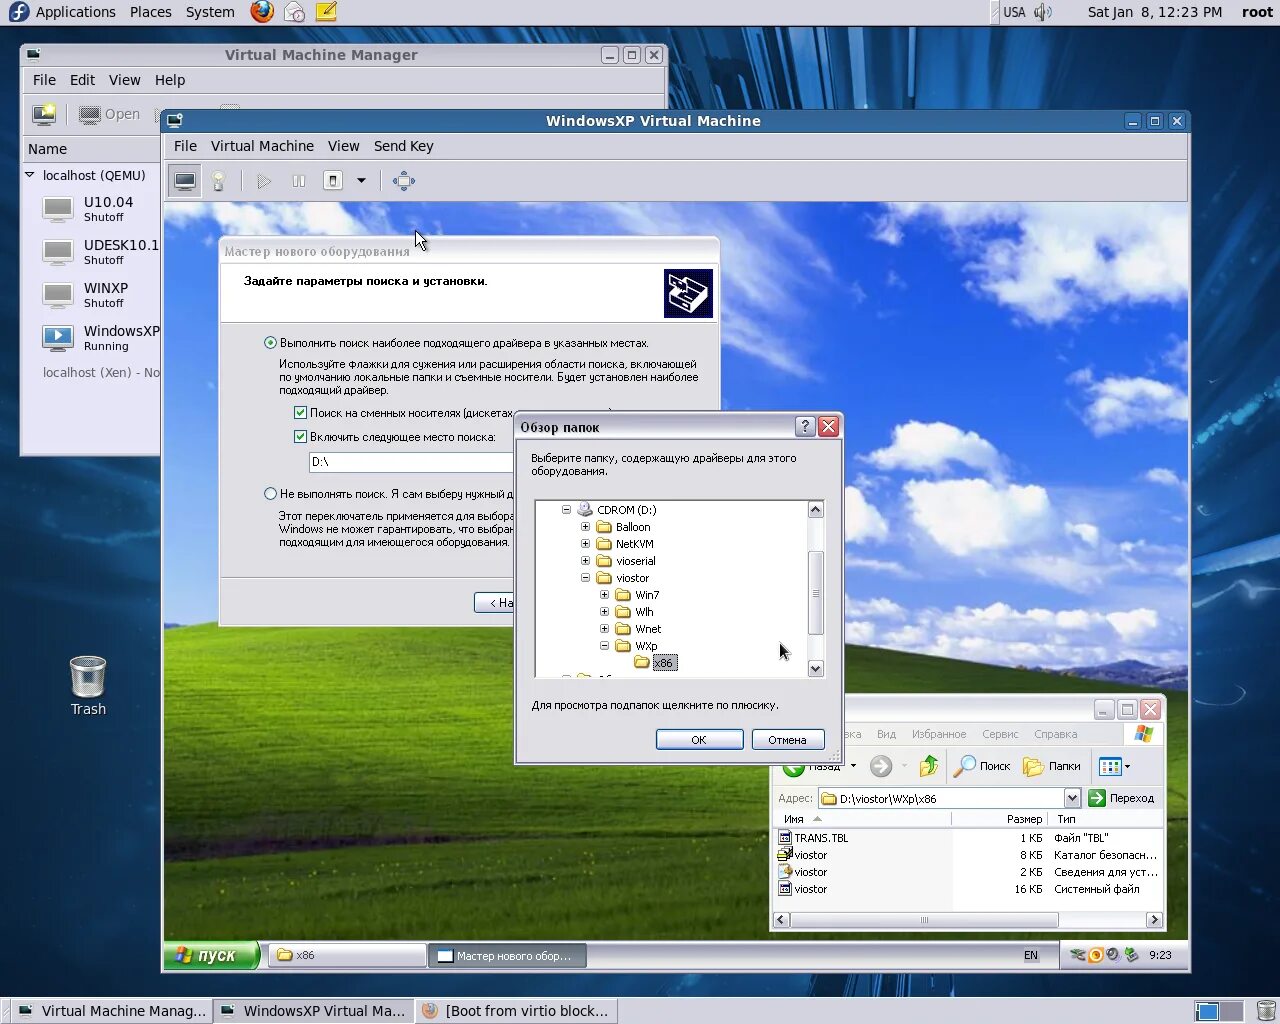Viewport: 1280px width, 1024px height.
Task: Expand the Wnet folder node
Action: click(604, 629)
